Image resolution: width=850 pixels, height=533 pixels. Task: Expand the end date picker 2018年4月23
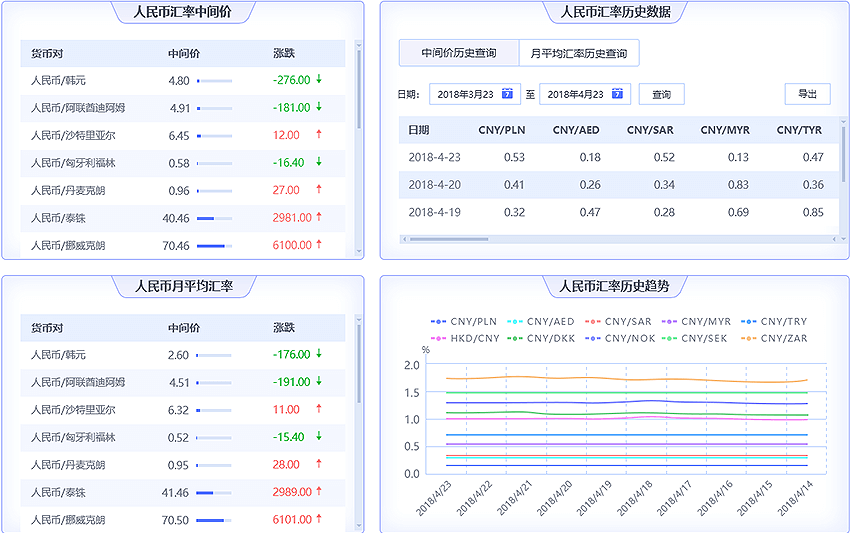click(584, 94)
